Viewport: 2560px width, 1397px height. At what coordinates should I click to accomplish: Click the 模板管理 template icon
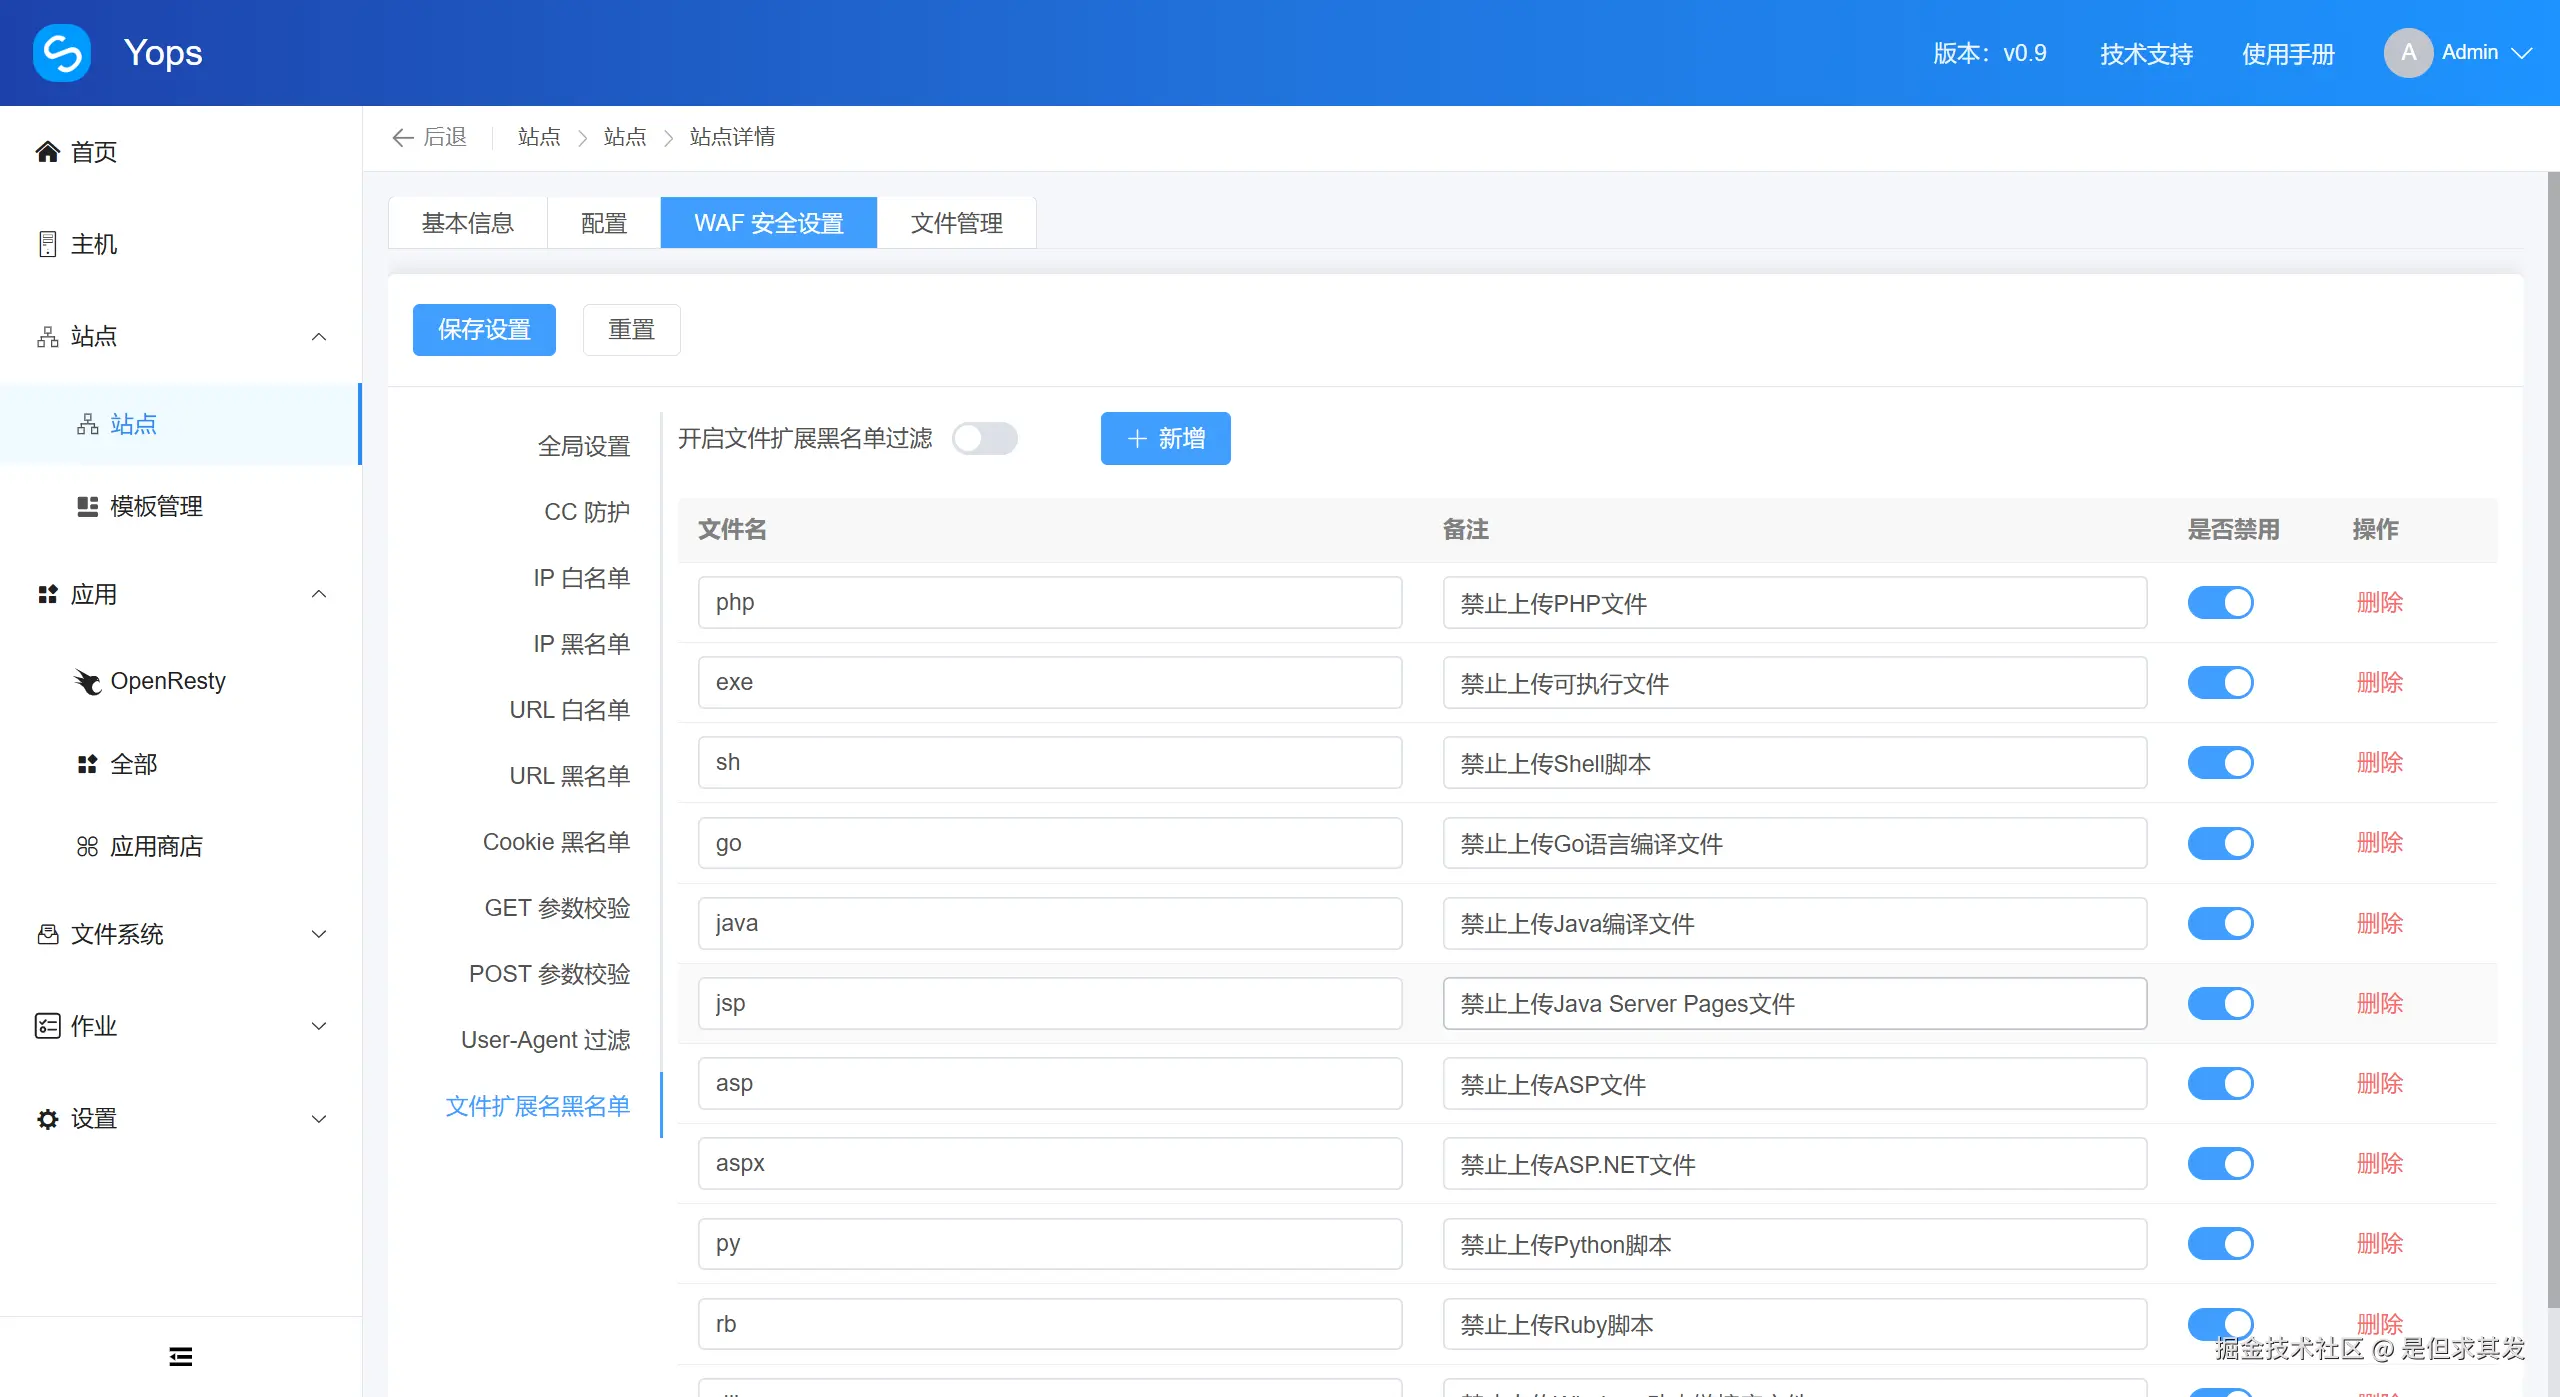tap(88, 507)
